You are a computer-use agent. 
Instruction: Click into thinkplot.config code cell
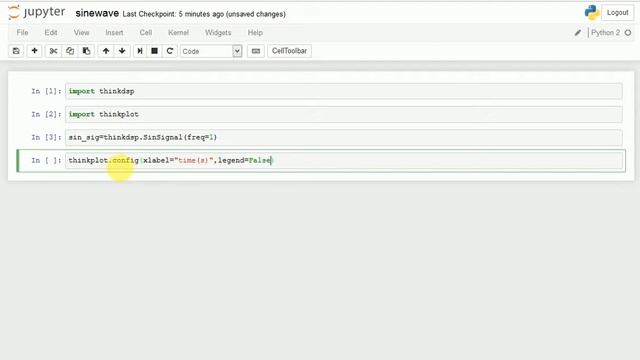344,160
